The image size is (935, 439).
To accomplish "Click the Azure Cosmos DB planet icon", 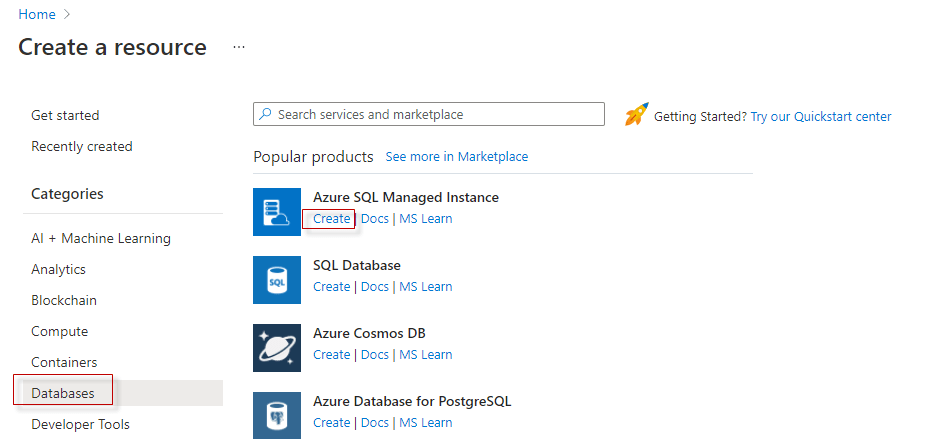I will (x=277, y=348).
